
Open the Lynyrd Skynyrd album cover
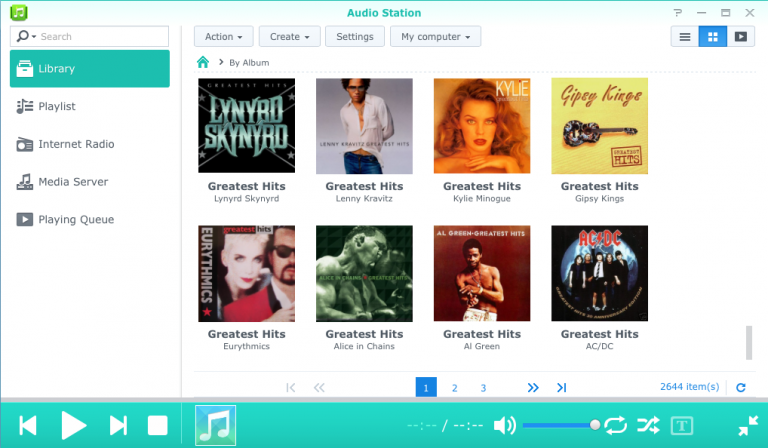[x=246, y=125]
